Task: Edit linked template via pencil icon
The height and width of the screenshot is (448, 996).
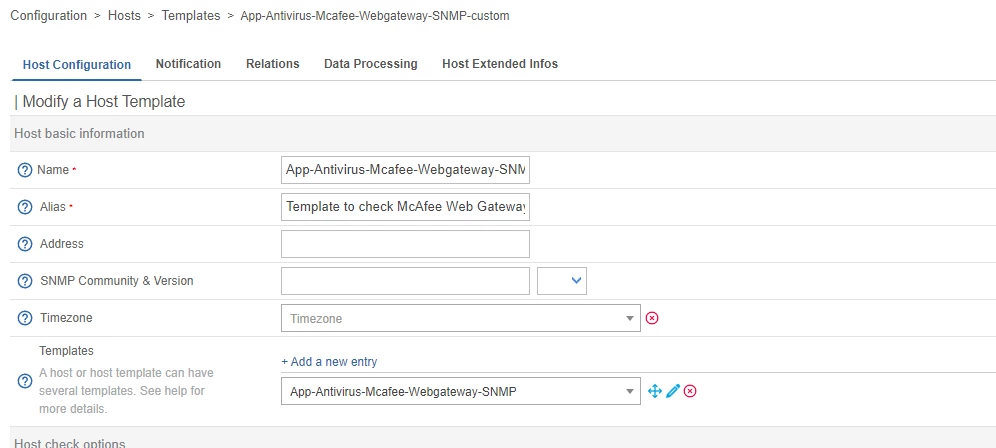Action: [x=673, y=391]
